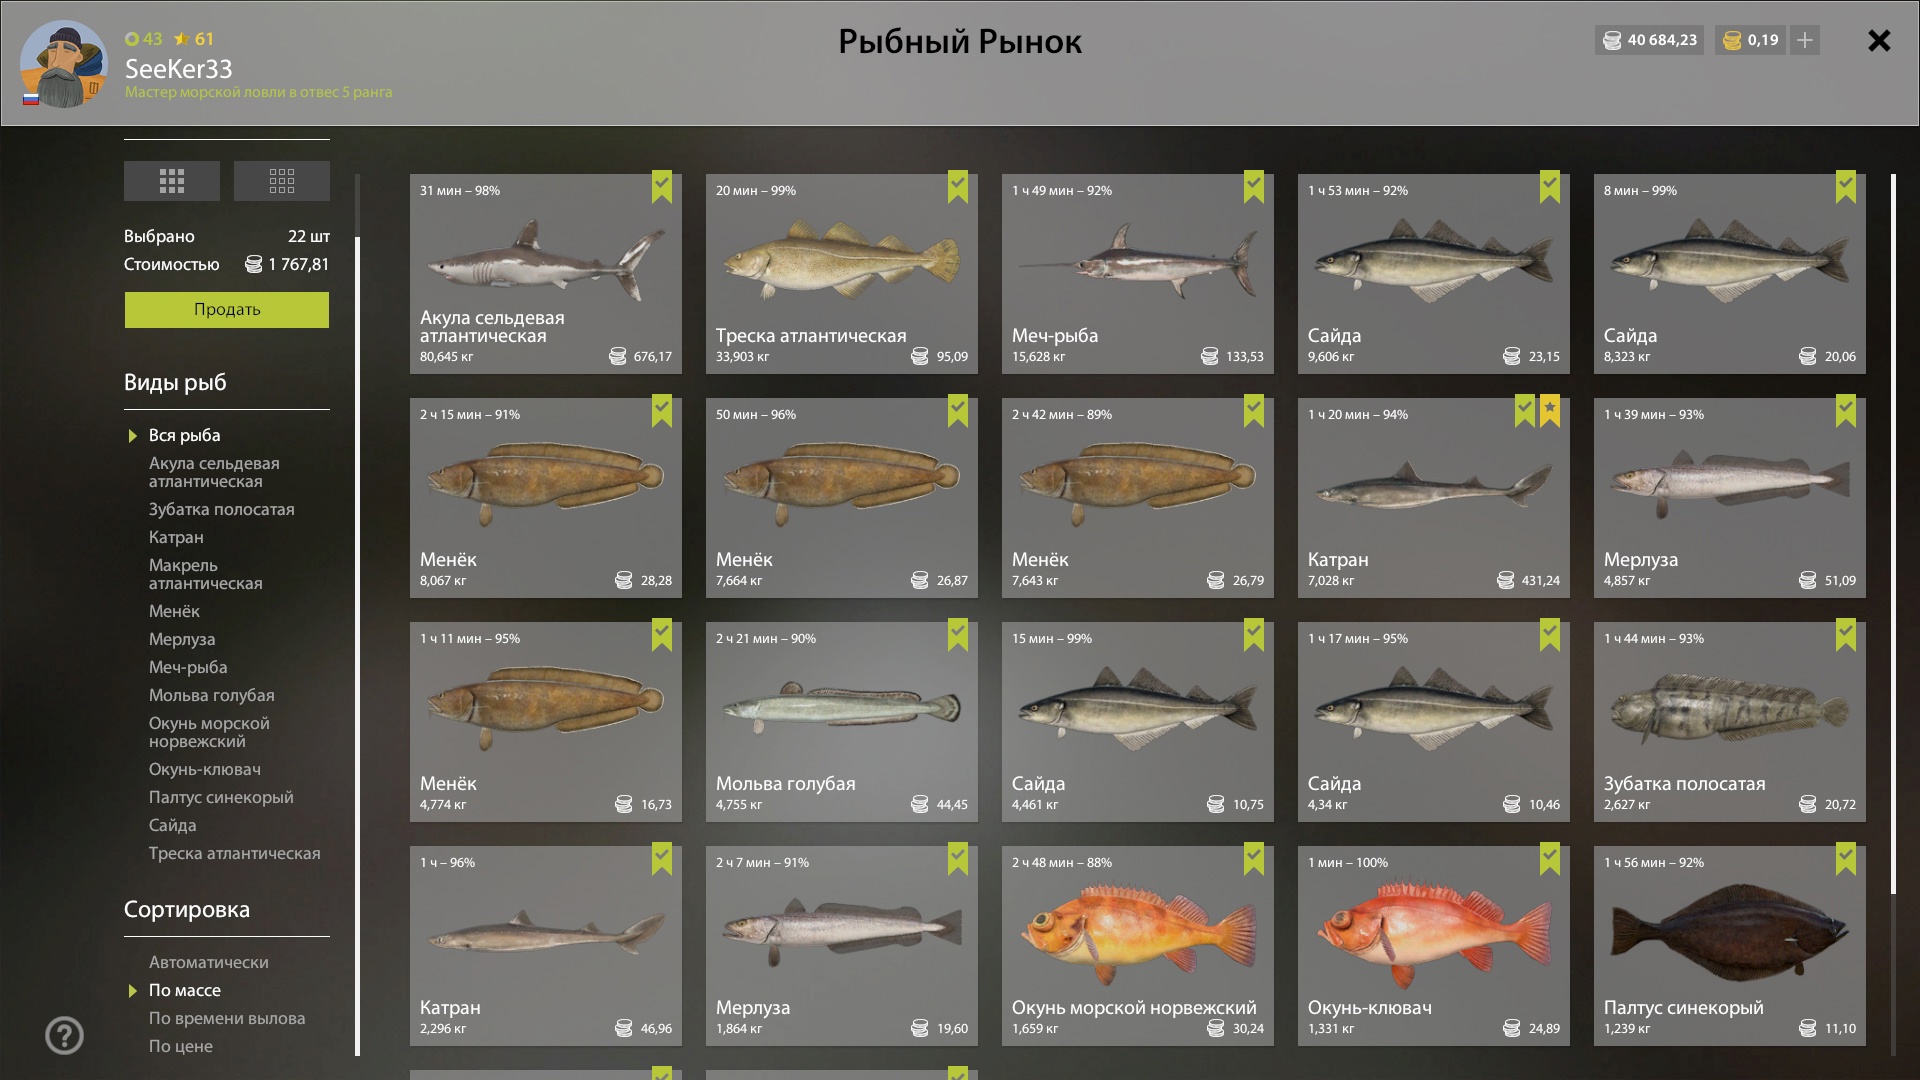Screen dimensions: 1920x1080
Task: Click the silver coins balance icon
Action: (1612, 40)
